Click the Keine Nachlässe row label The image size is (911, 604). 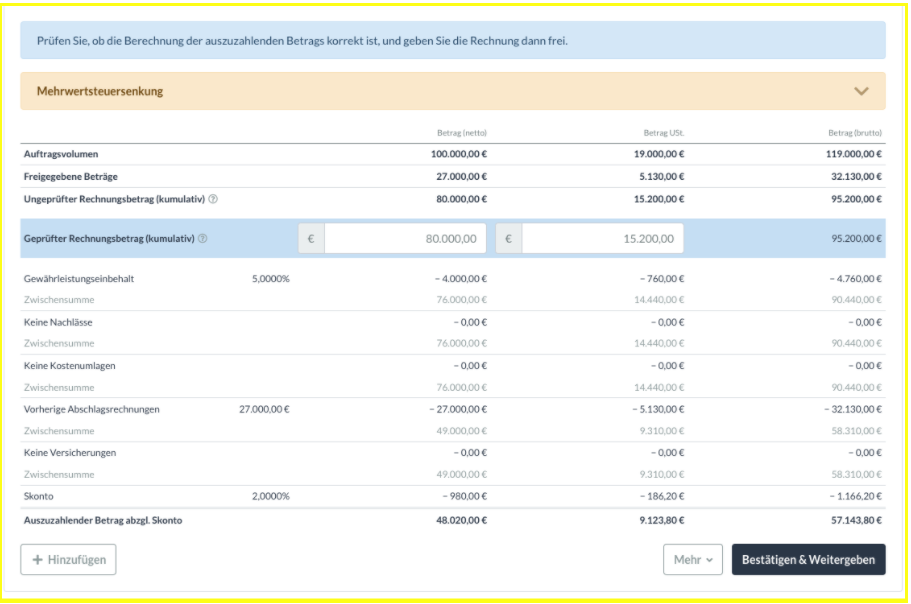click(58, 322)
